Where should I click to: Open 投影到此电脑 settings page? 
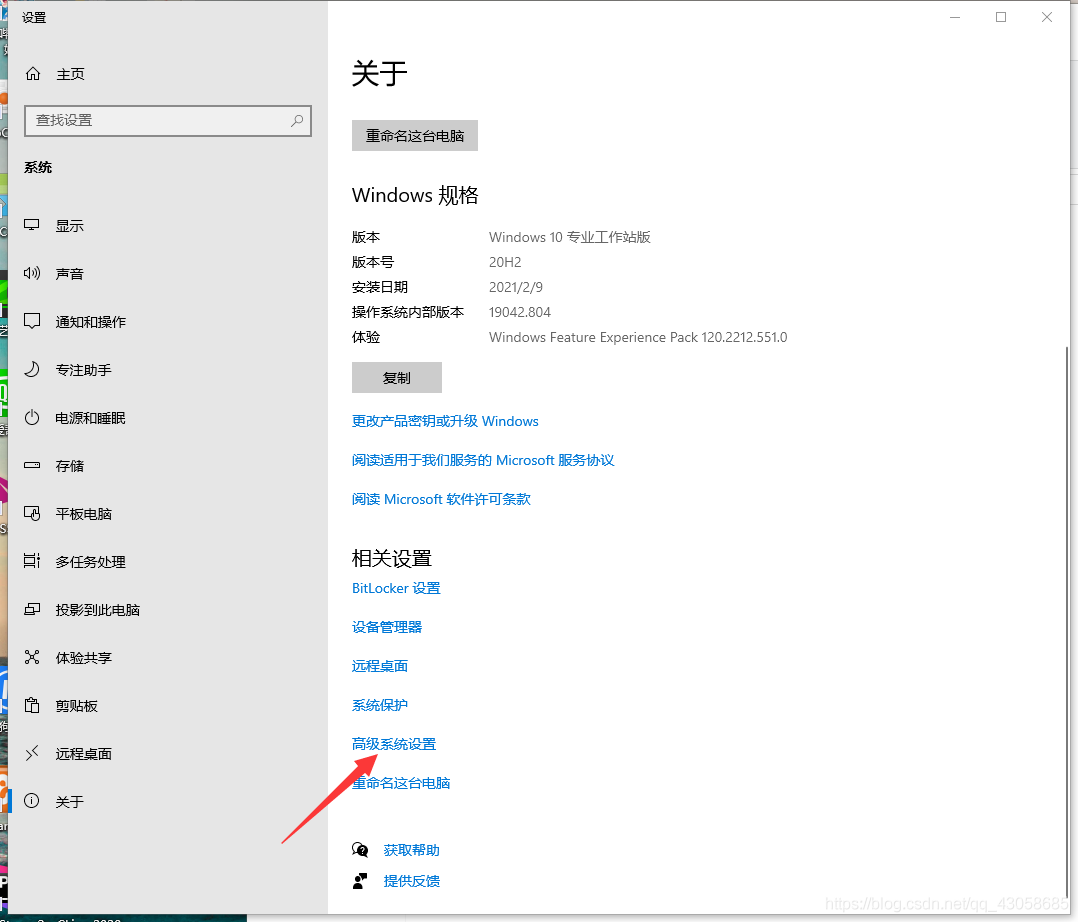coord(98,610)
